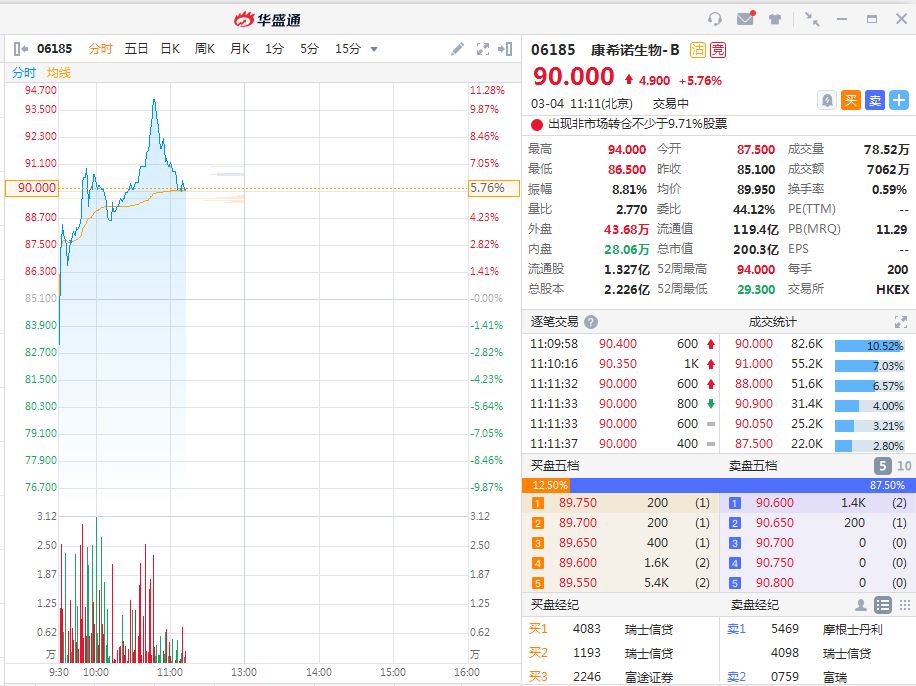Click the compact mode arrows icon
Viewport: 916px width, 686px height.
pos(812,19)
